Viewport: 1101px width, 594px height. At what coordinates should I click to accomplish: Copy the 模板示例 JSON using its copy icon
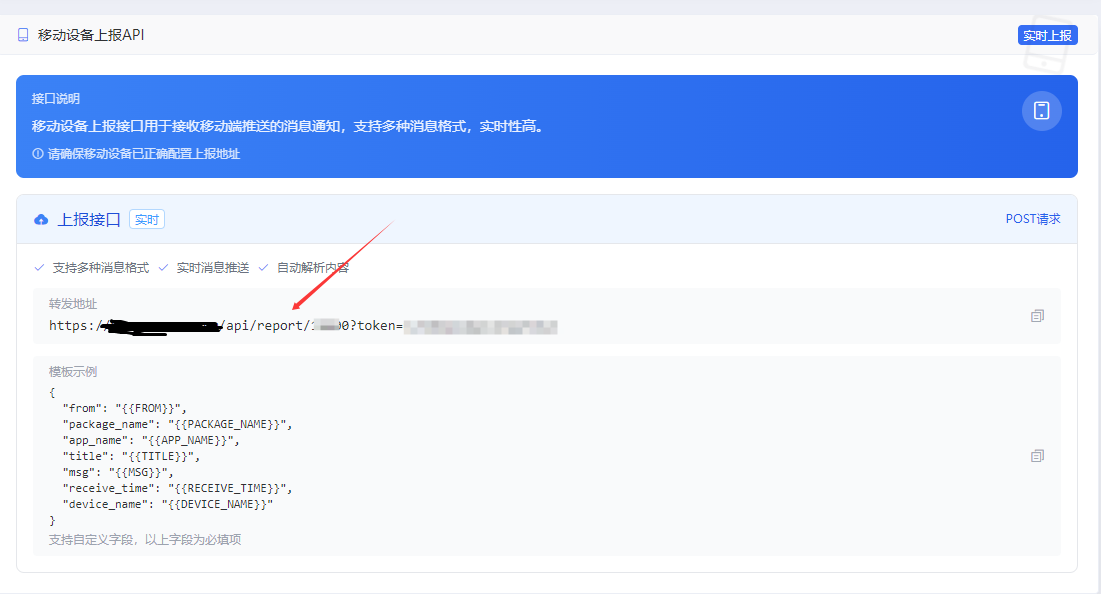pyautogui.click(x=1037, y=455)
